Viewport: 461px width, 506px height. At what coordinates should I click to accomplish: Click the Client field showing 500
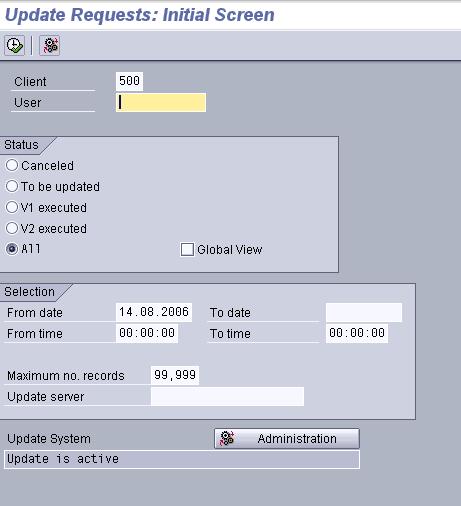[129, 81]
